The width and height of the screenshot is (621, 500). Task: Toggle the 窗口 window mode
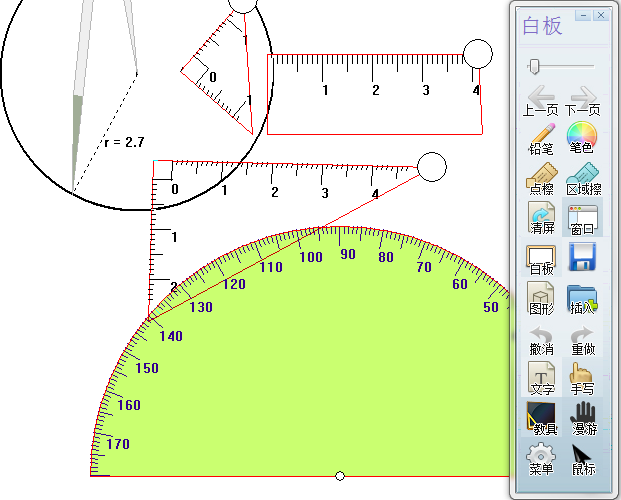pos(582,218)
